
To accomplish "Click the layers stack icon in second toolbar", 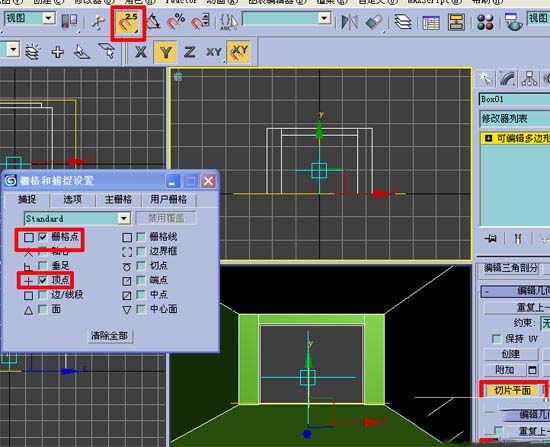I will (33, 52).
